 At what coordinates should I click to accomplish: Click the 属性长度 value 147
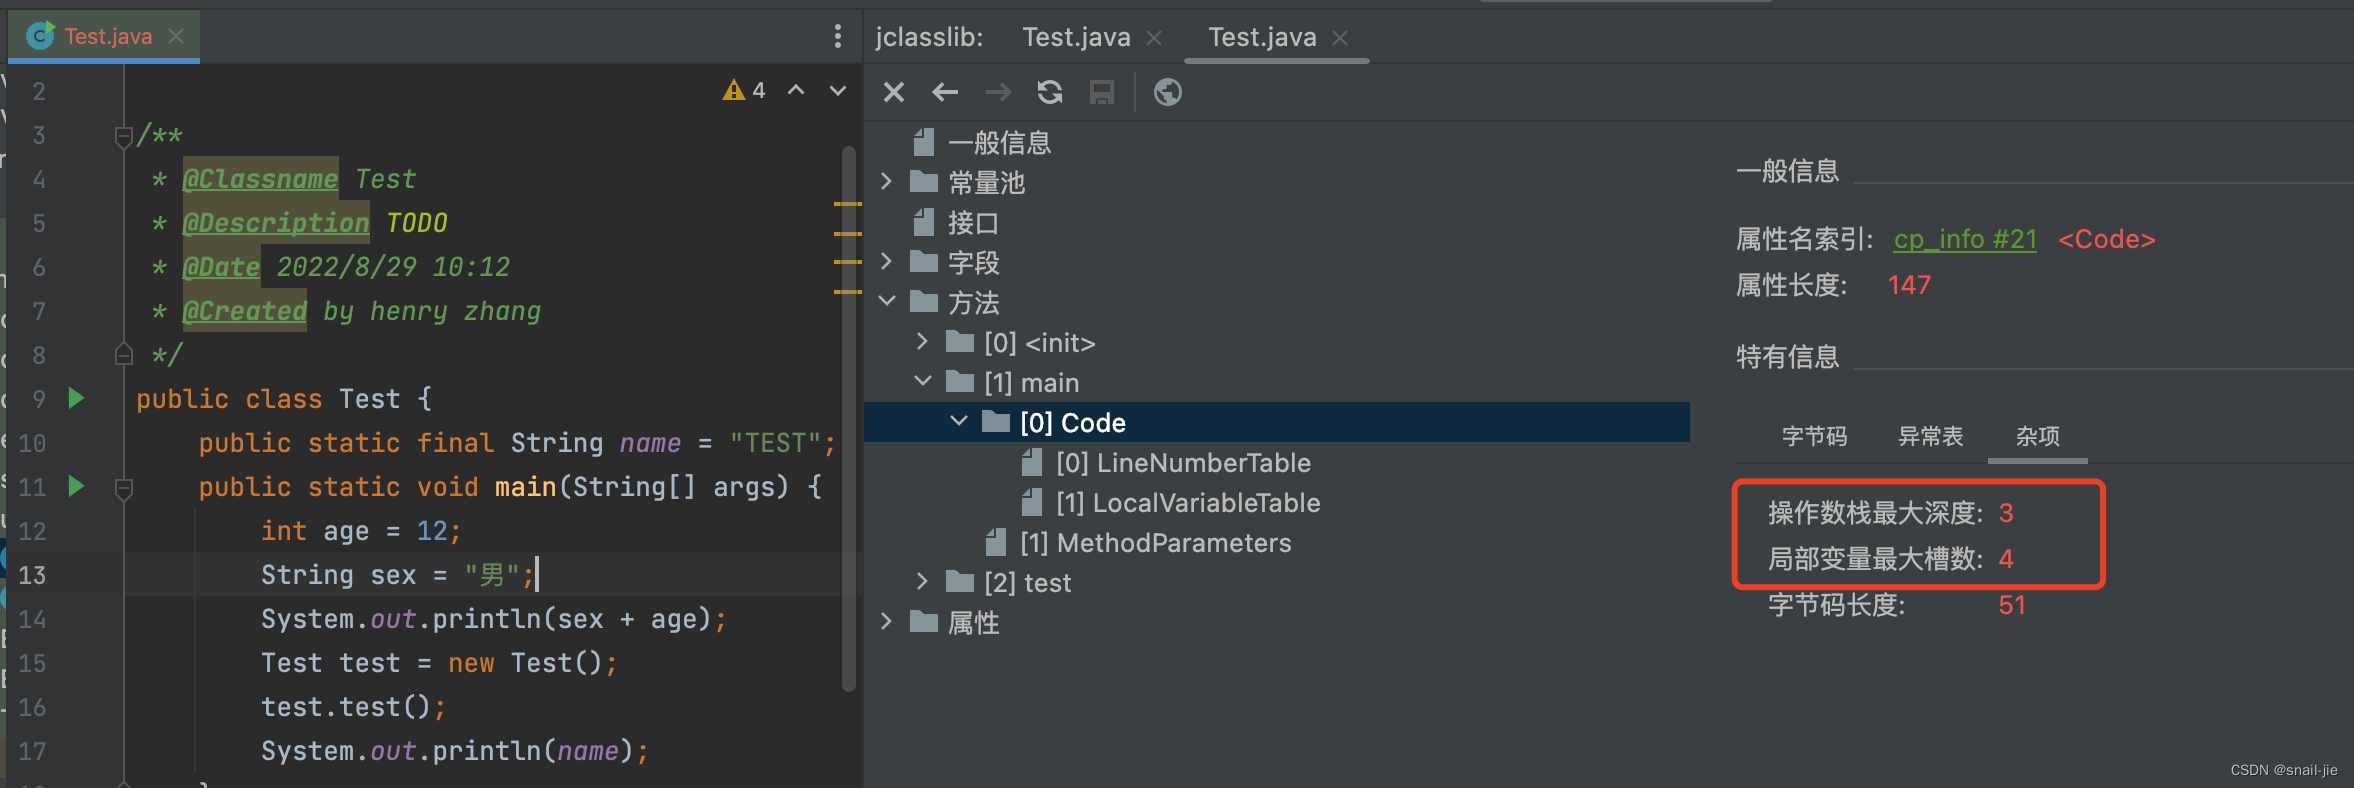pyautogui.click(x=1909, y=285)
